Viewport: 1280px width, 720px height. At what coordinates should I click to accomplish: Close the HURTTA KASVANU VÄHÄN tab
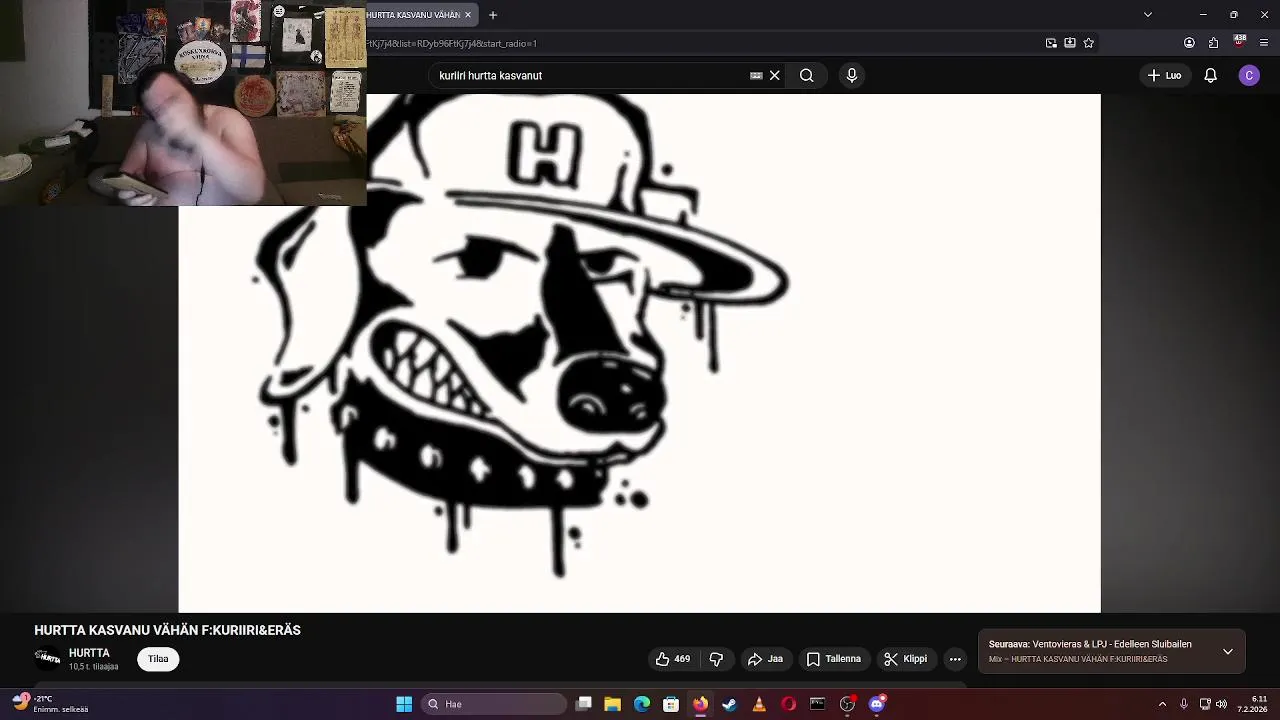tap(467, 15)
